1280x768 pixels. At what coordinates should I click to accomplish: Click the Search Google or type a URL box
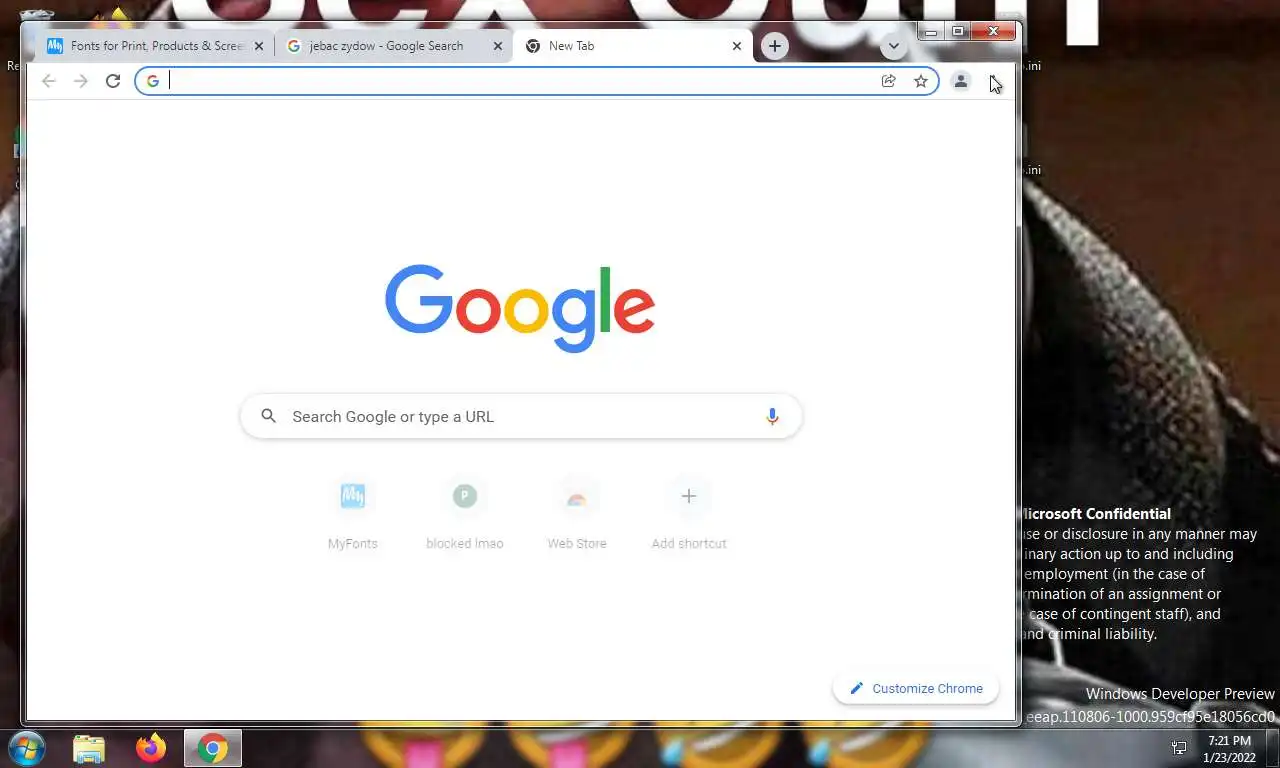521,416
